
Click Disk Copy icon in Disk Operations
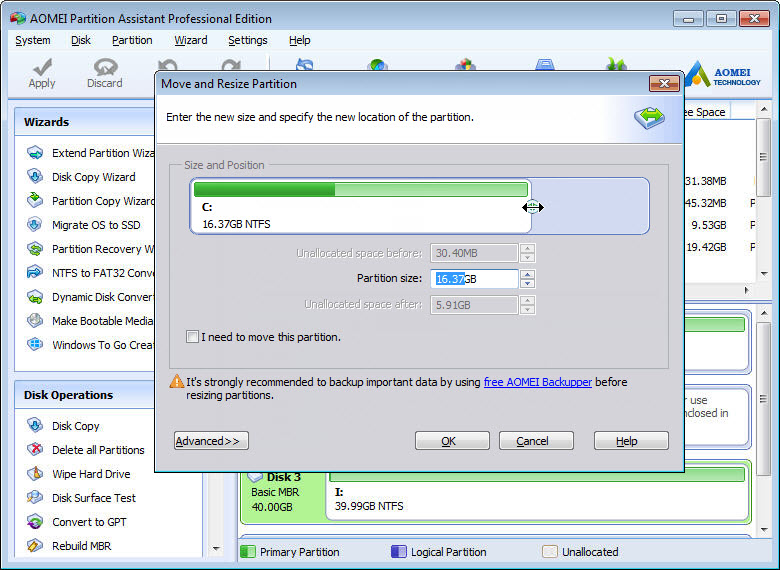click(35, 426)
